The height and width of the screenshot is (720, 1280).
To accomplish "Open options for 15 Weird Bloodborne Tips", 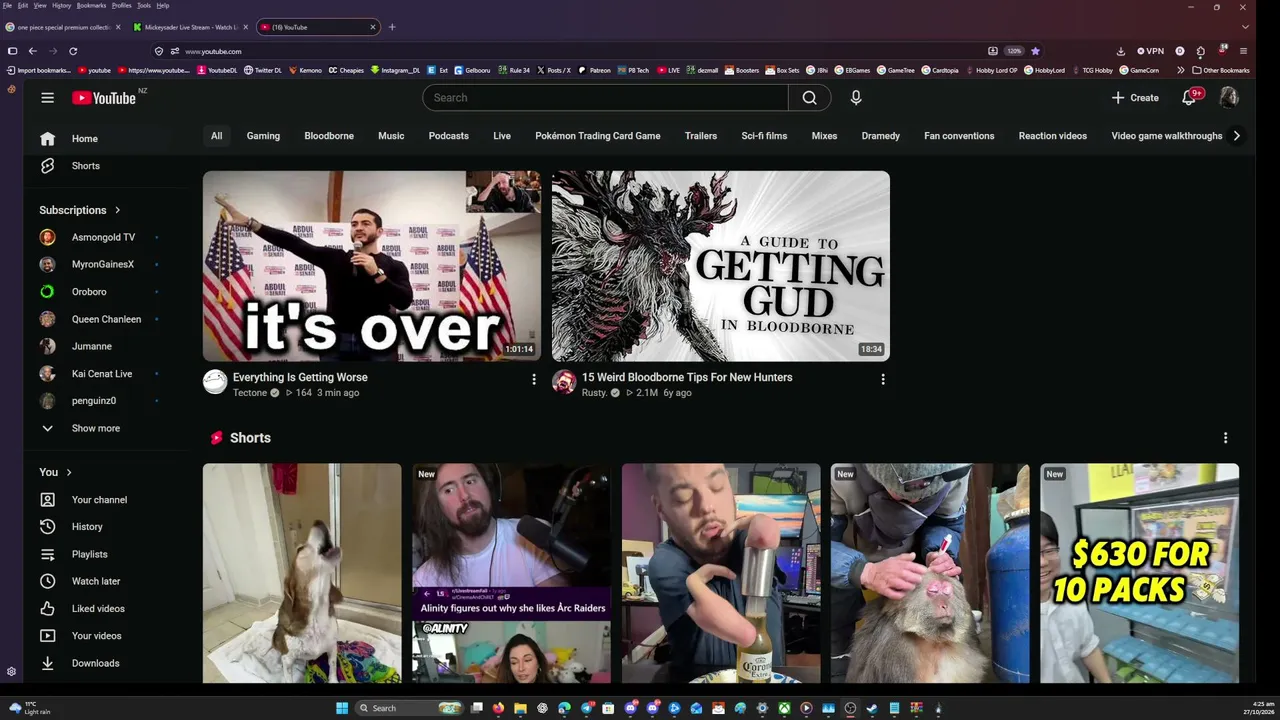I will [882, 379].
